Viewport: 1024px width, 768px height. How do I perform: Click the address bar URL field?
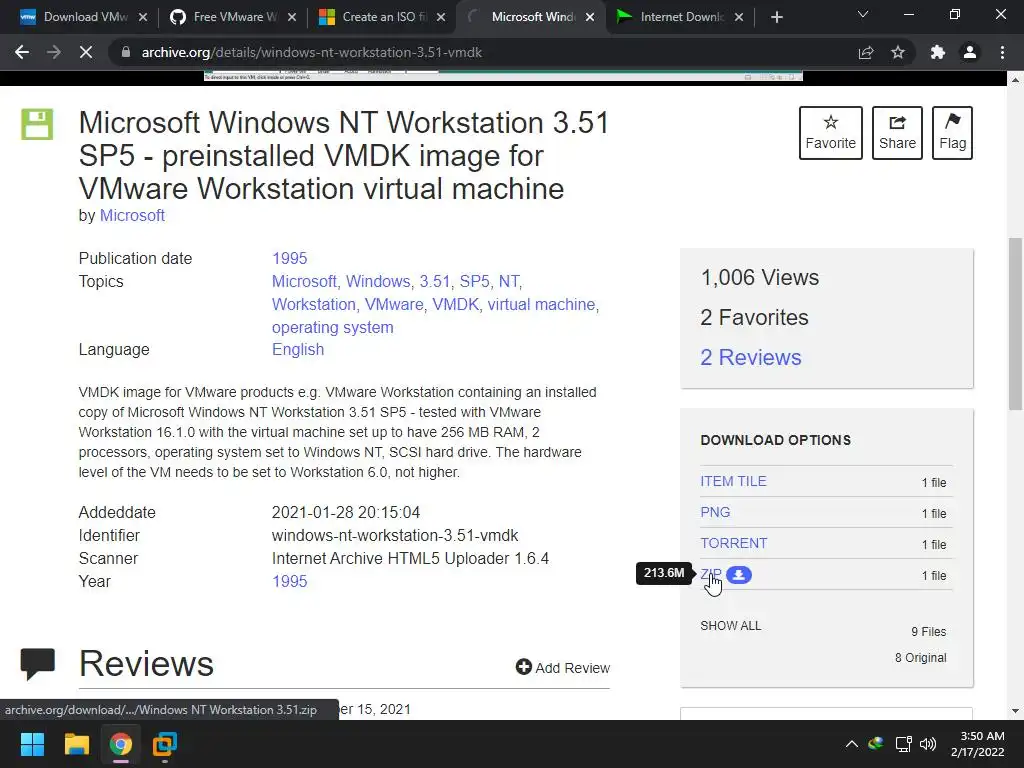483,52
